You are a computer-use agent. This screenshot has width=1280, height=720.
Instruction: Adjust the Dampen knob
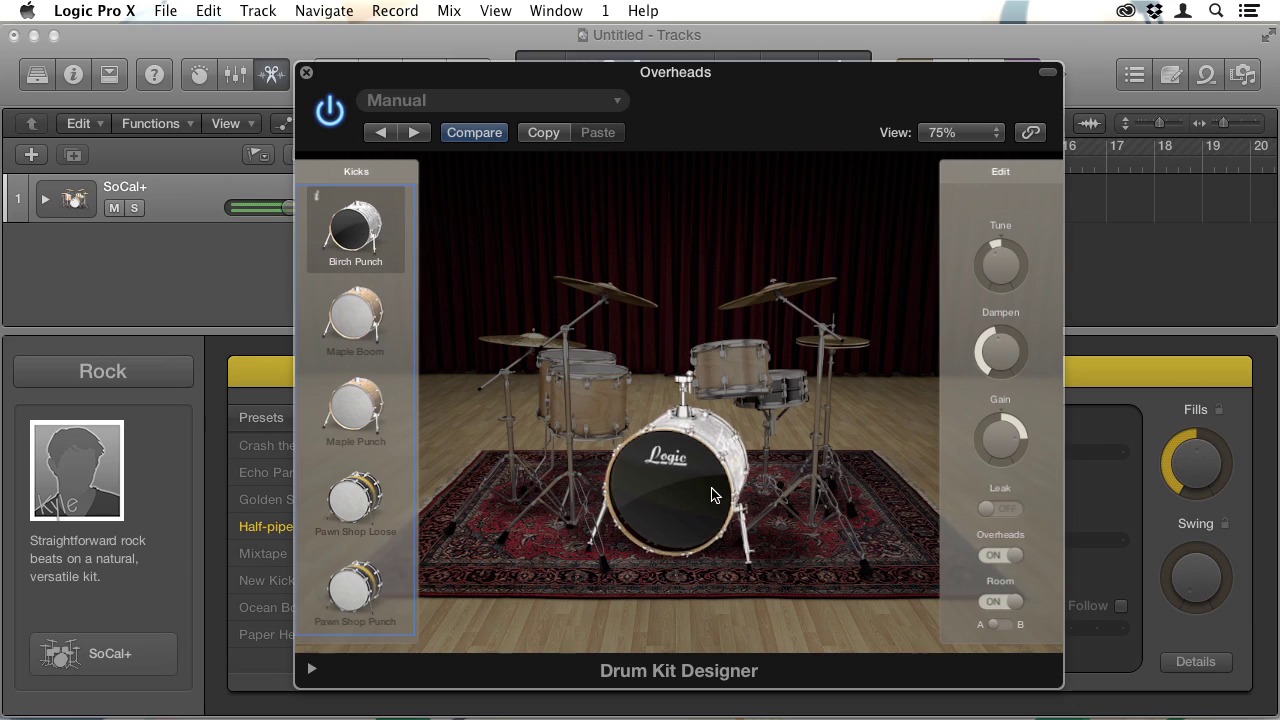coord(1000,352)
